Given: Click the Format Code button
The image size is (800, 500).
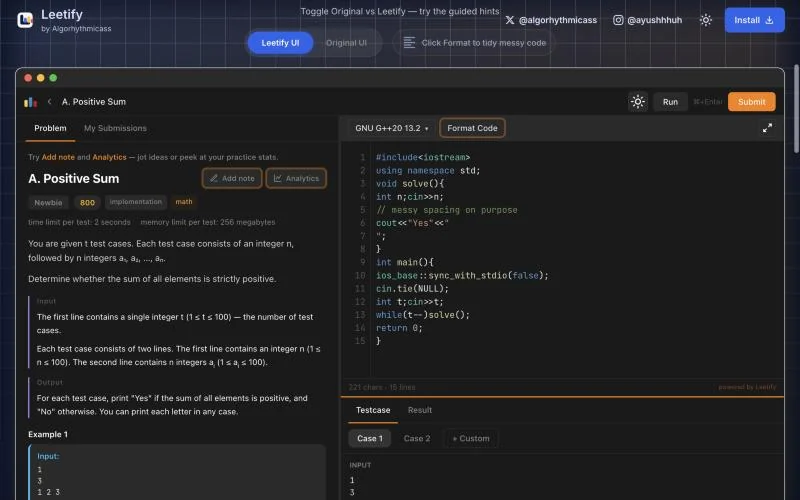Looking at the screenshot, I should pyautogui.click(x=472, y=128).
